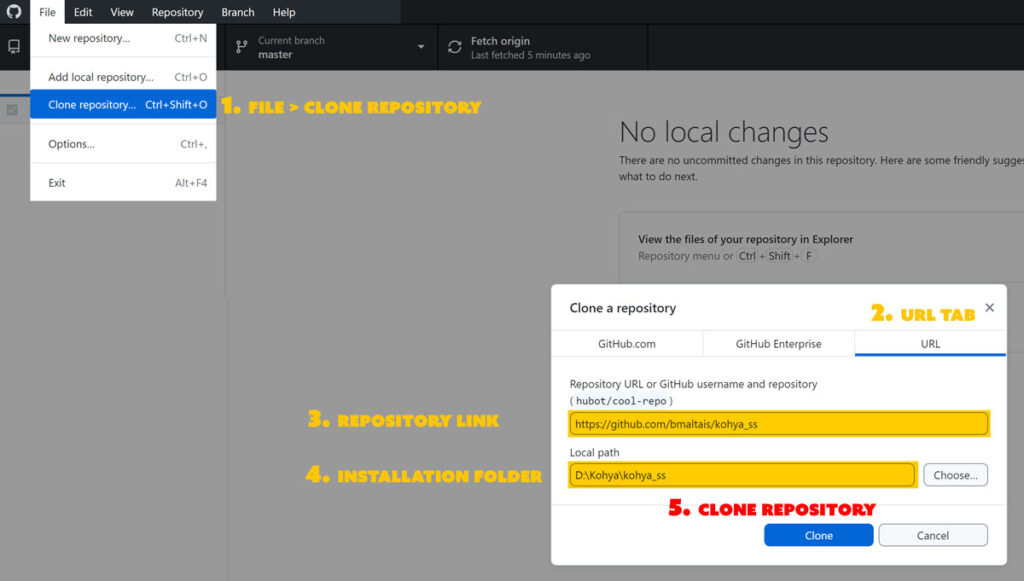Open the Branch menu

click(237, 12)
